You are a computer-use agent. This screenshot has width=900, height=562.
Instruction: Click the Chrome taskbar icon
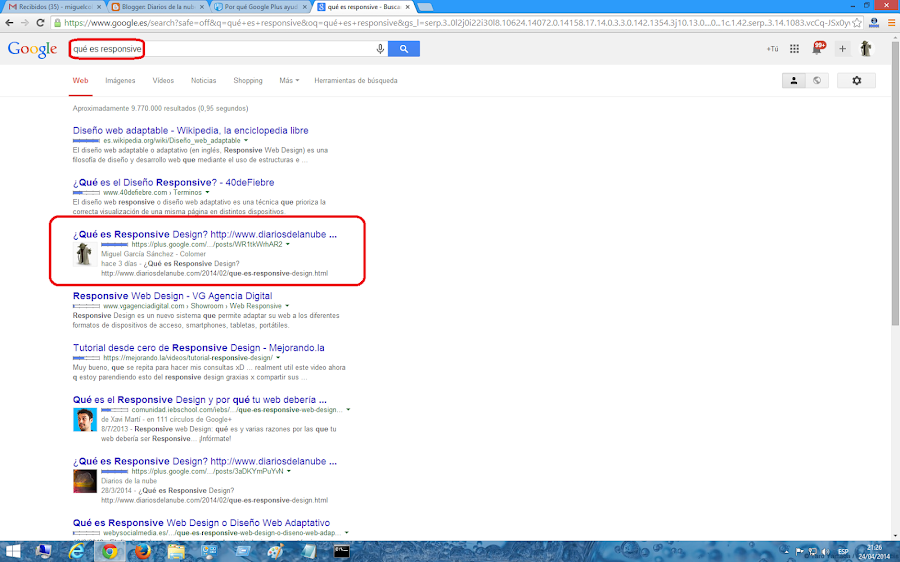click(109, 552)
